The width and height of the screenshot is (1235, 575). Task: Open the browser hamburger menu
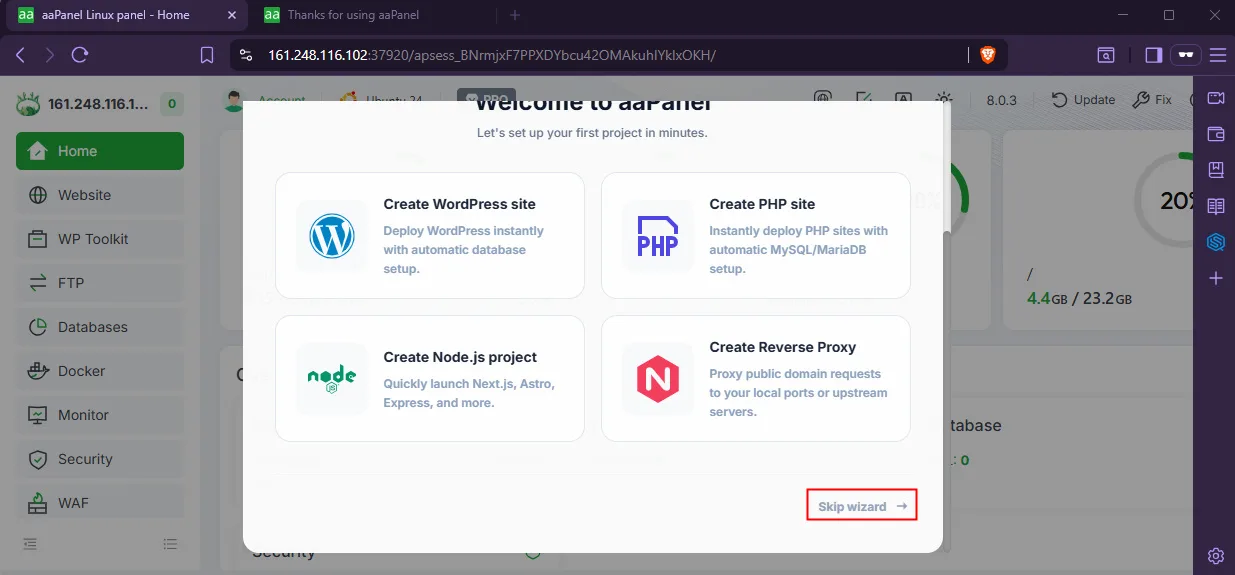pos(1218,55)
